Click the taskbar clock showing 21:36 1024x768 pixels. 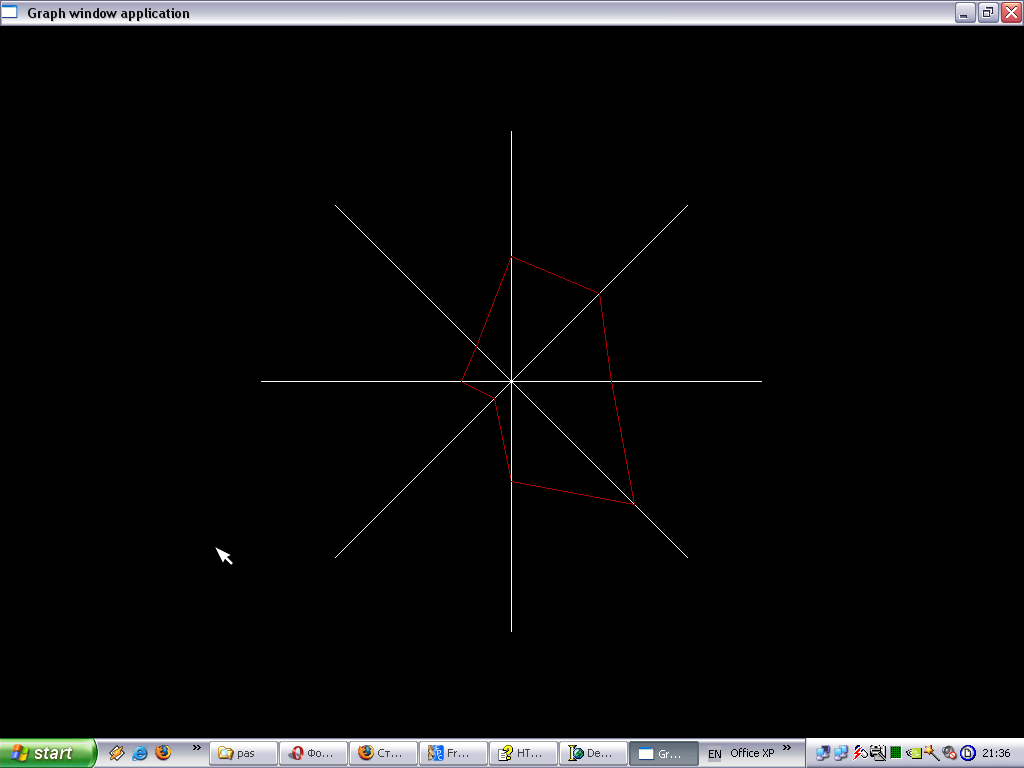click(x=996, y=753)
